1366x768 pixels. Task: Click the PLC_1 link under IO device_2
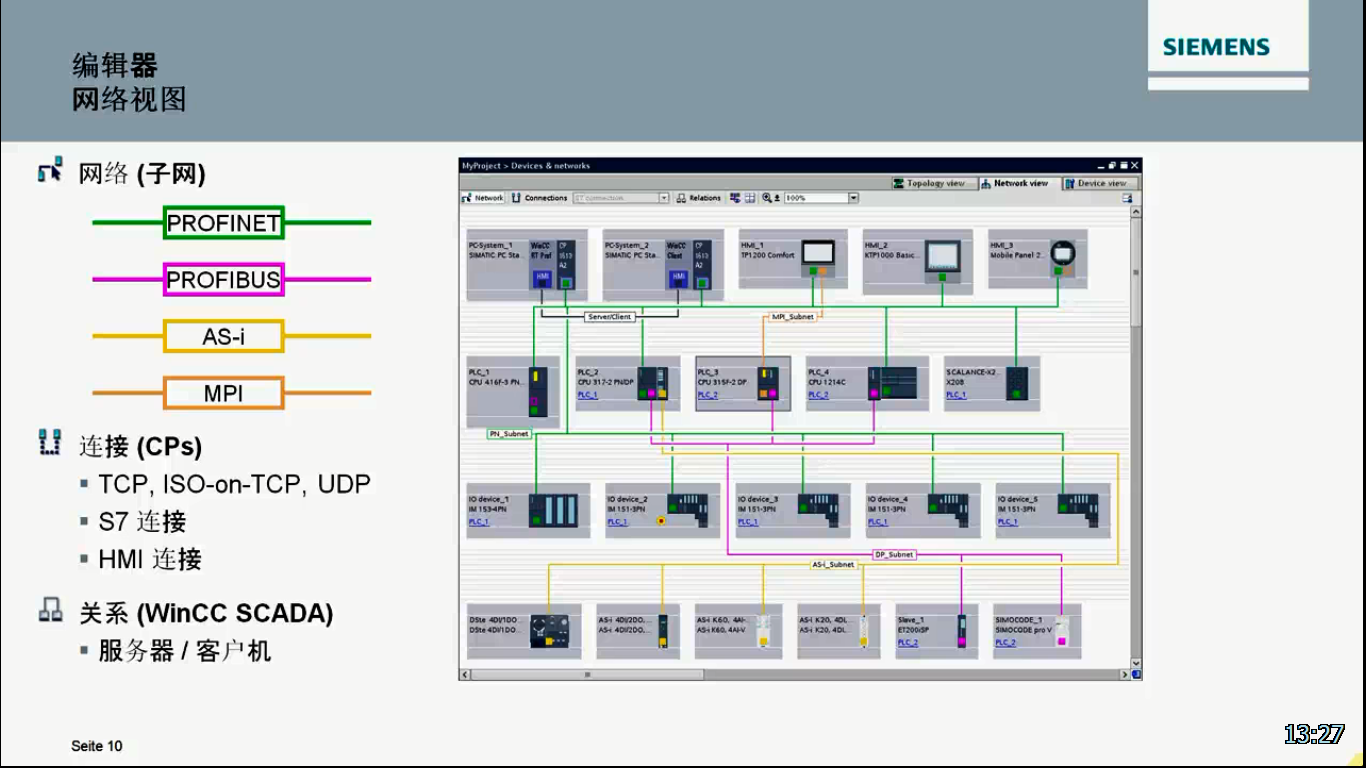[617, 522]
